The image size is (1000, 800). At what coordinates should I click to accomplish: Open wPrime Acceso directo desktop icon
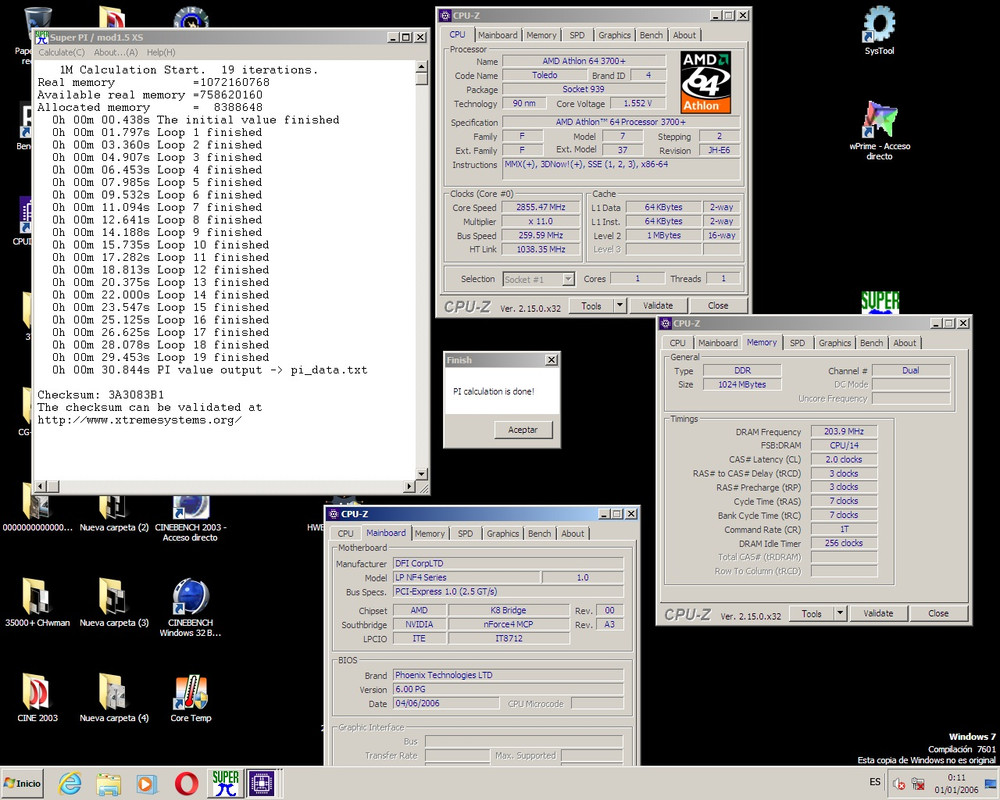coord(879,130)
